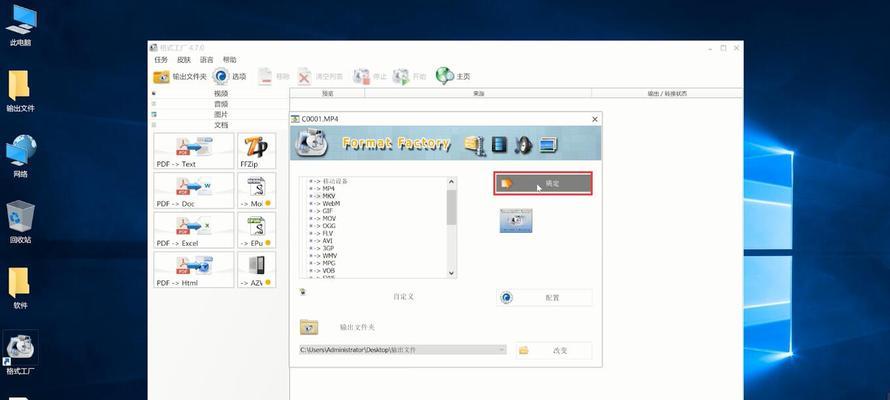
Task: Choose the -> EPub converter tile
Action: point(257,230)
